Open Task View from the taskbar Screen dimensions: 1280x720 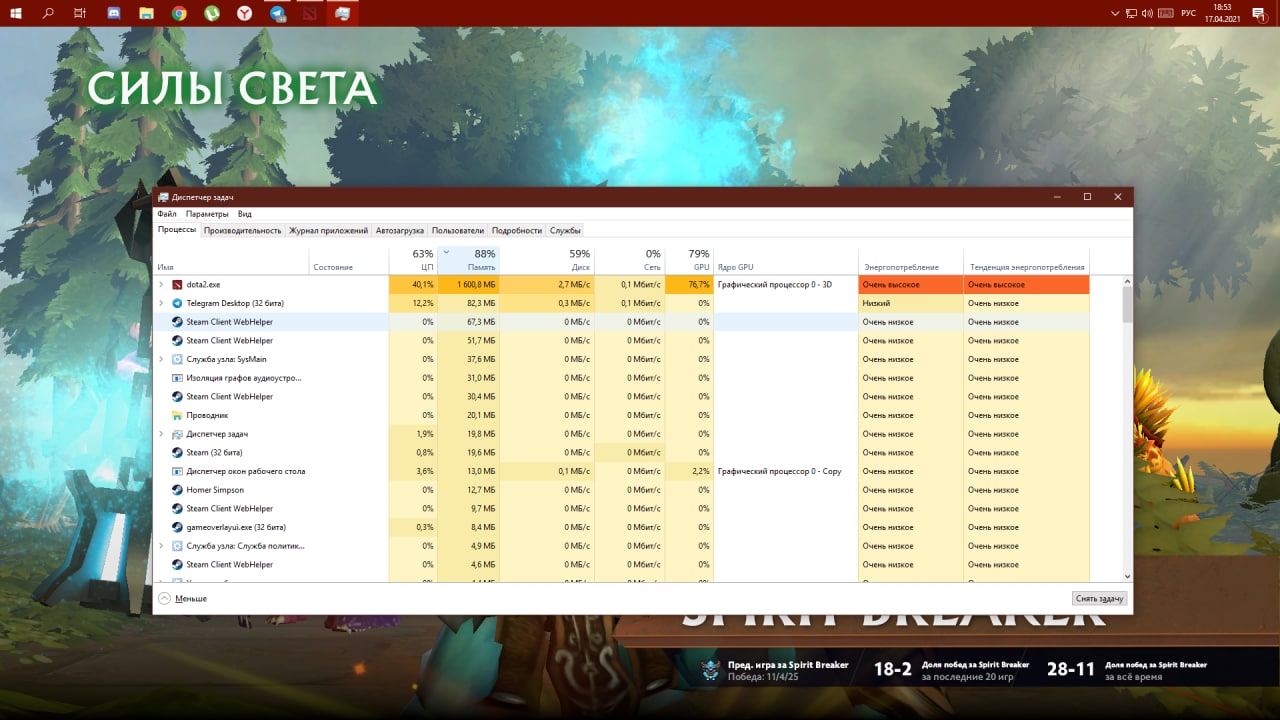pos(81,14)
